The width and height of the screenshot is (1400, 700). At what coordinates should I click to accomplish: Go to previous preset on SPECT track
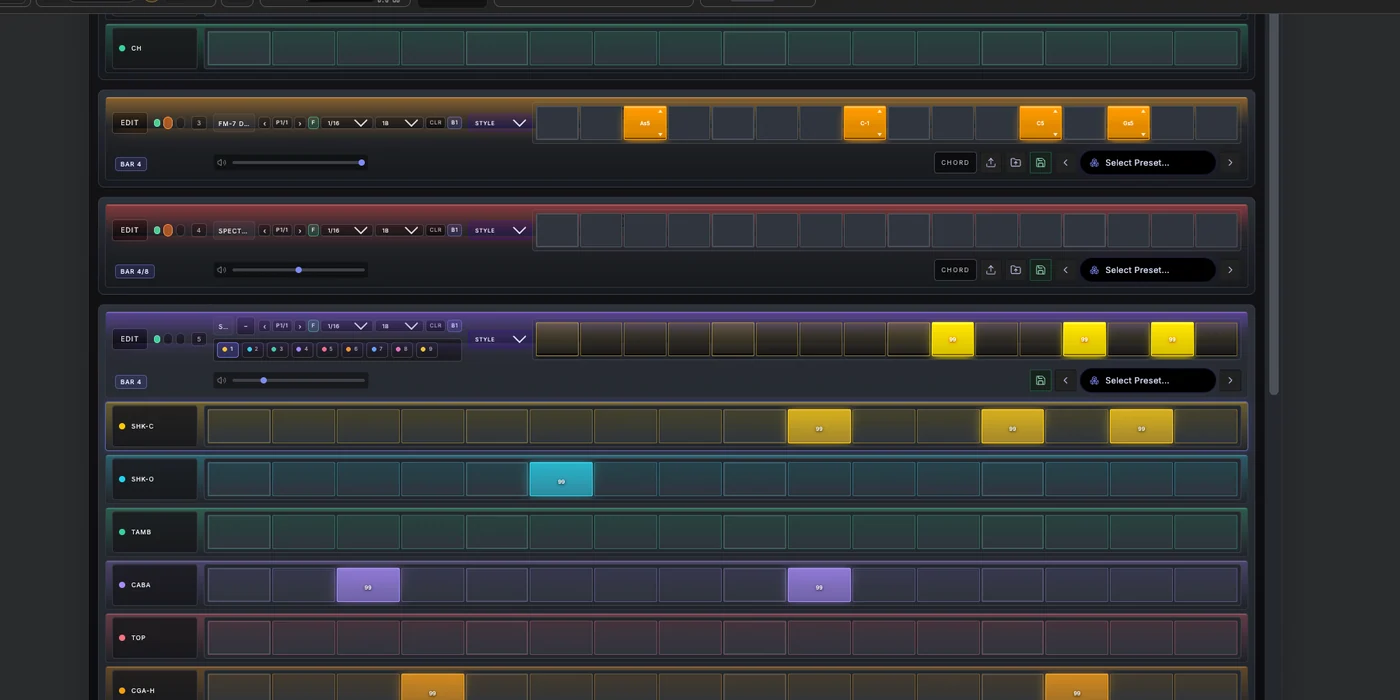point(1065,270)
